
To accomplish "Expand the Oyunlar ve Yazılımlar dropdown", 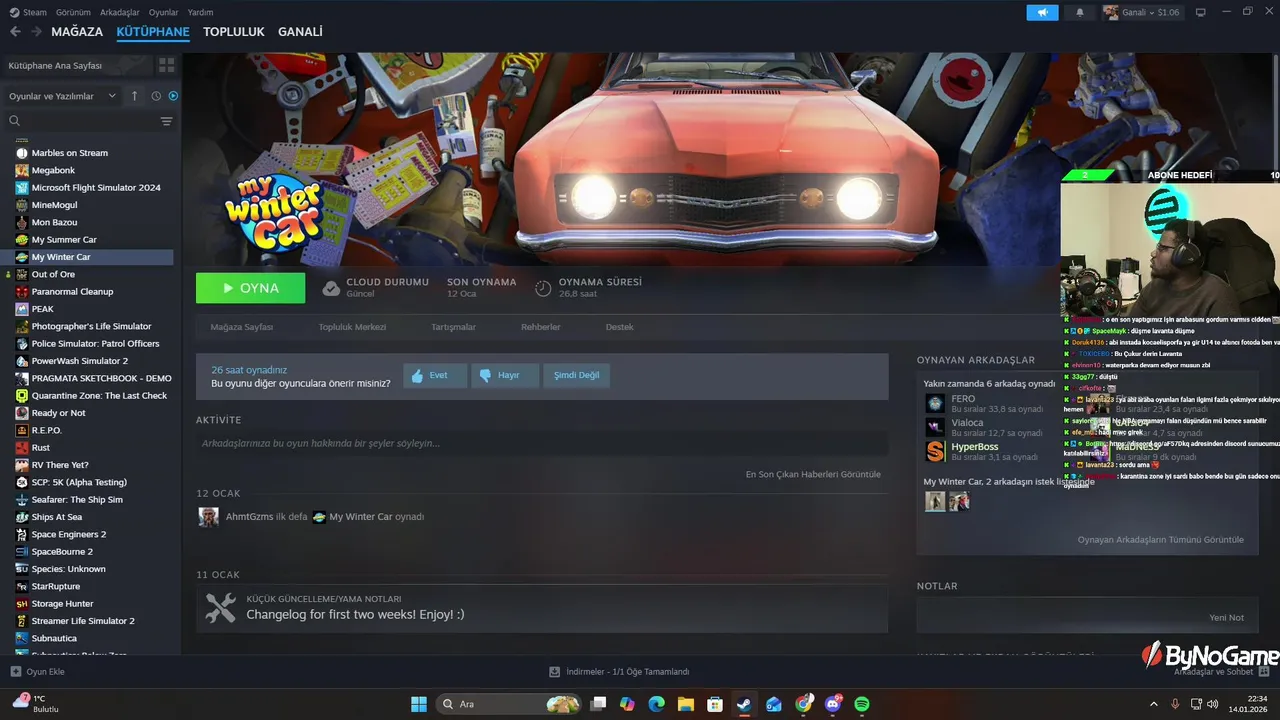I will point(65,96).
